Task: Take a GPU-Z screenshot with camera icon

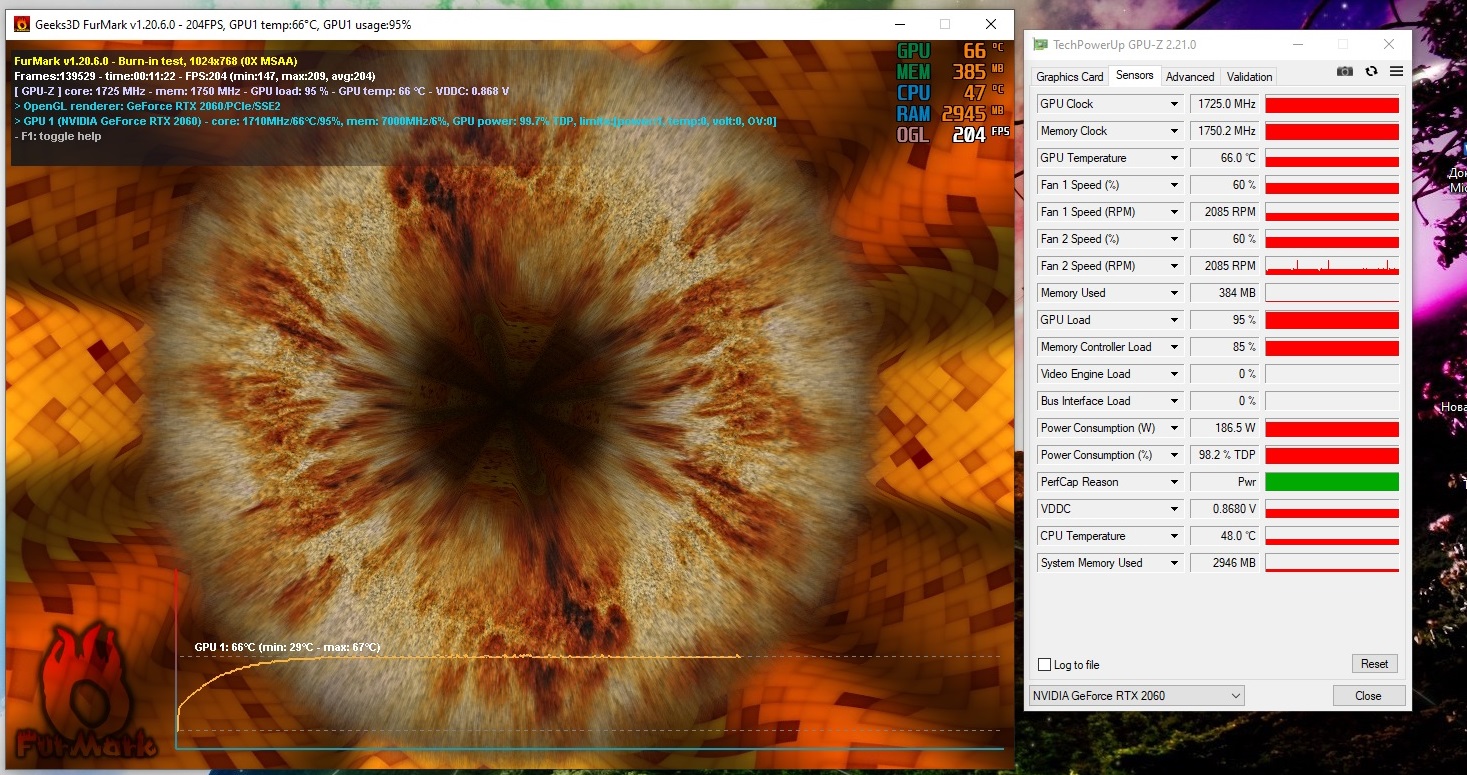Action: (1345, 71)
